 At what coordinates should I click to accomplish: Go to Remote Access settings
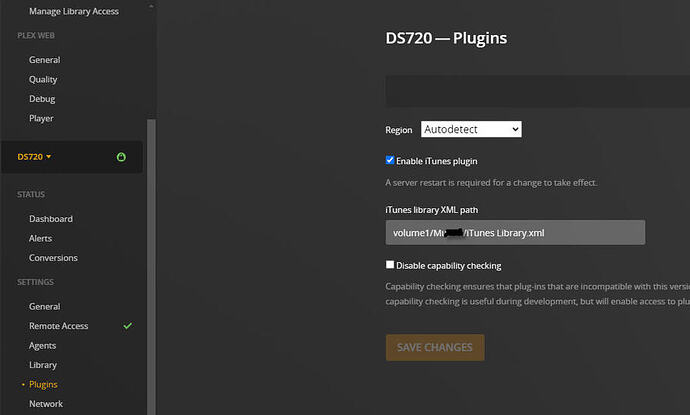tap(59, 326)
